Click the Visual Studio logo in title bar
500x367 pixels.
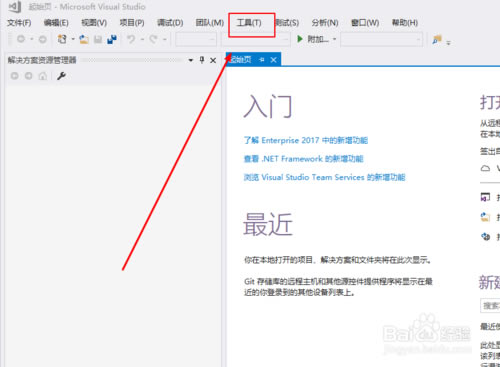pyautogui.click(x=14, y=7)
